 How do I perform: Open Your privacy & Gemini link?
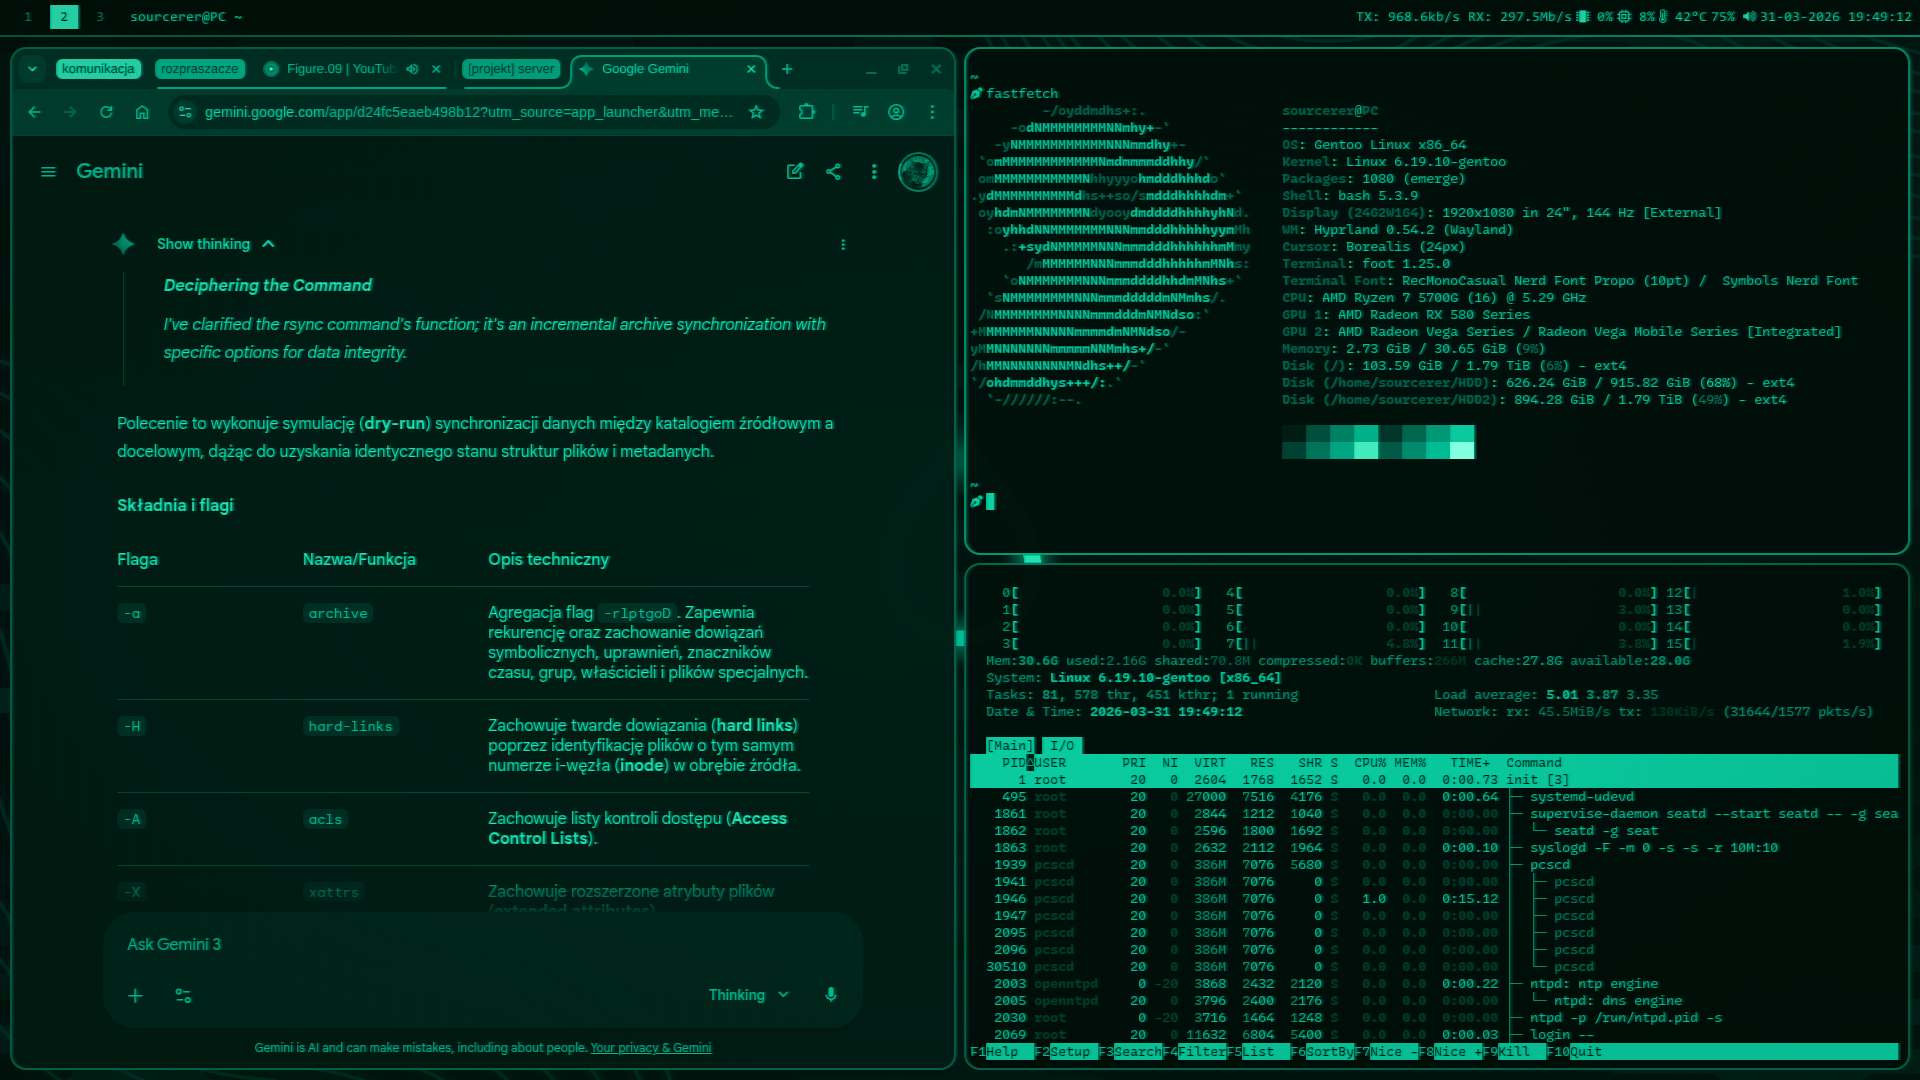pos(651,1048)
